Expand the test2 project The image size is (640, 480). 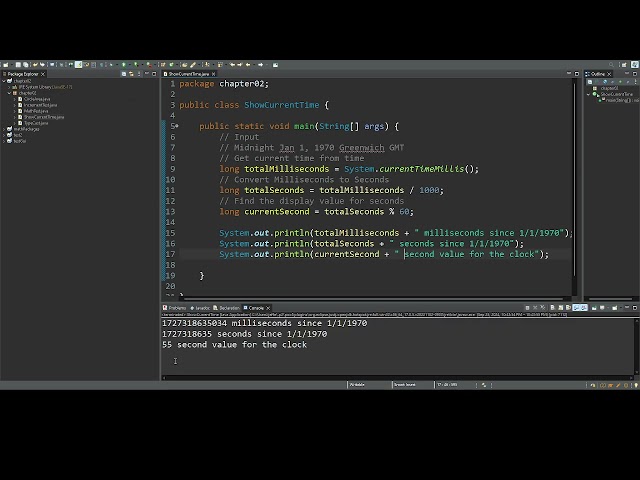(x=4, y=135)
